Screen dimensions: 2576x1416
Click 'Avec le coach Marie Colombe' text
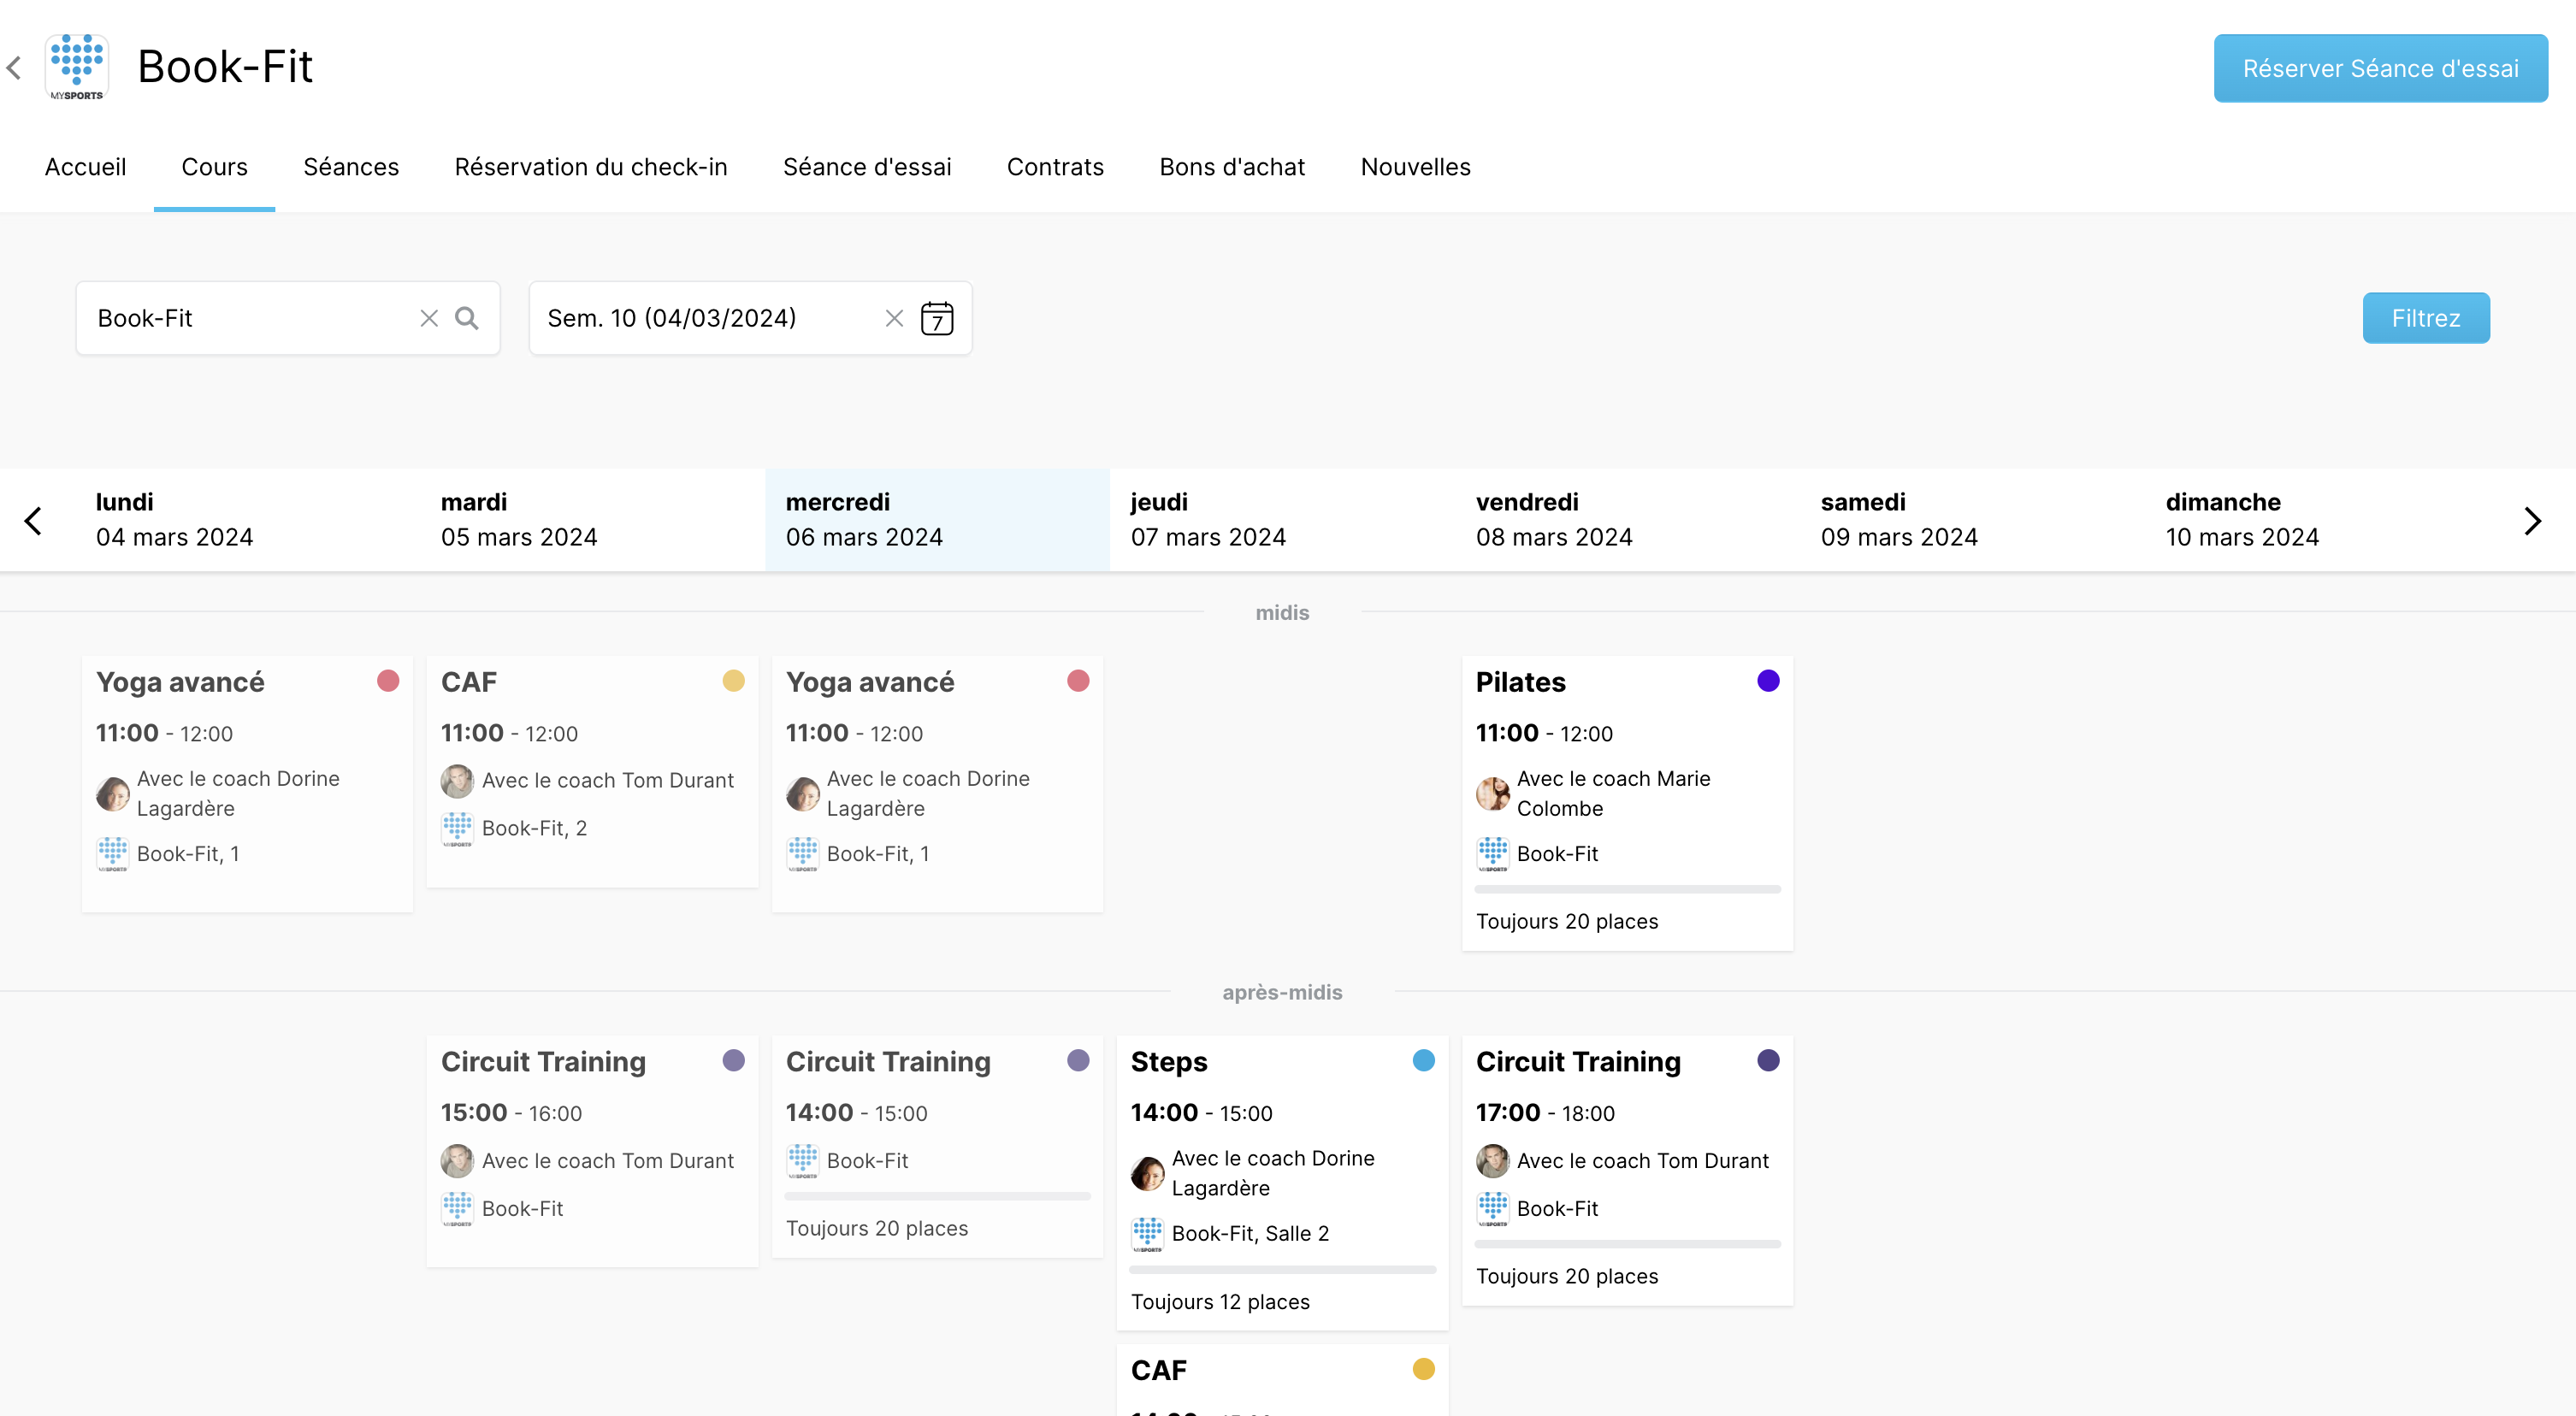click(1613, 794)
